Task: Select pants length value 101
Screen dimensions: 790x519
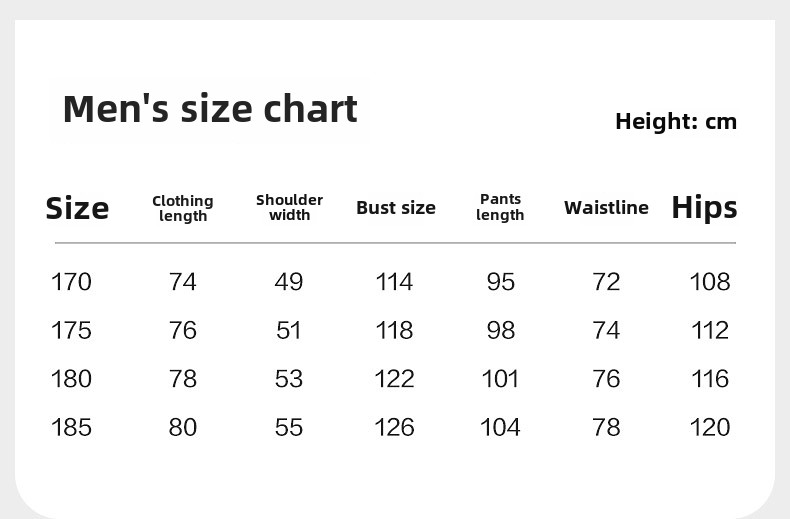Action: tap(500, 379)
